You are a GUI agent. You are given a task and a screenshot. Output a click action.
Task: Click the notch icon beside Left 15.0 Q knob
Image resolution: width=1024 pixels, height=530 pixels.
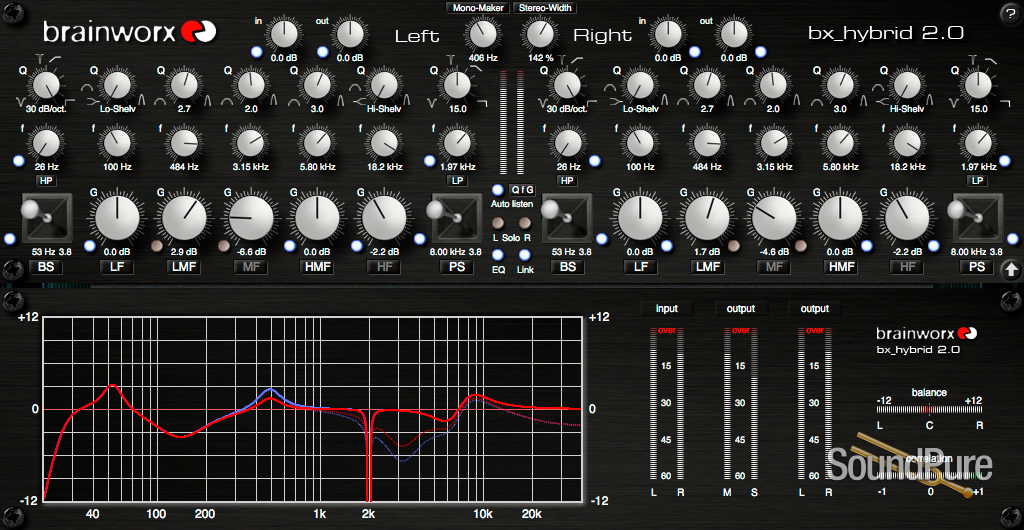coord(434,101)
